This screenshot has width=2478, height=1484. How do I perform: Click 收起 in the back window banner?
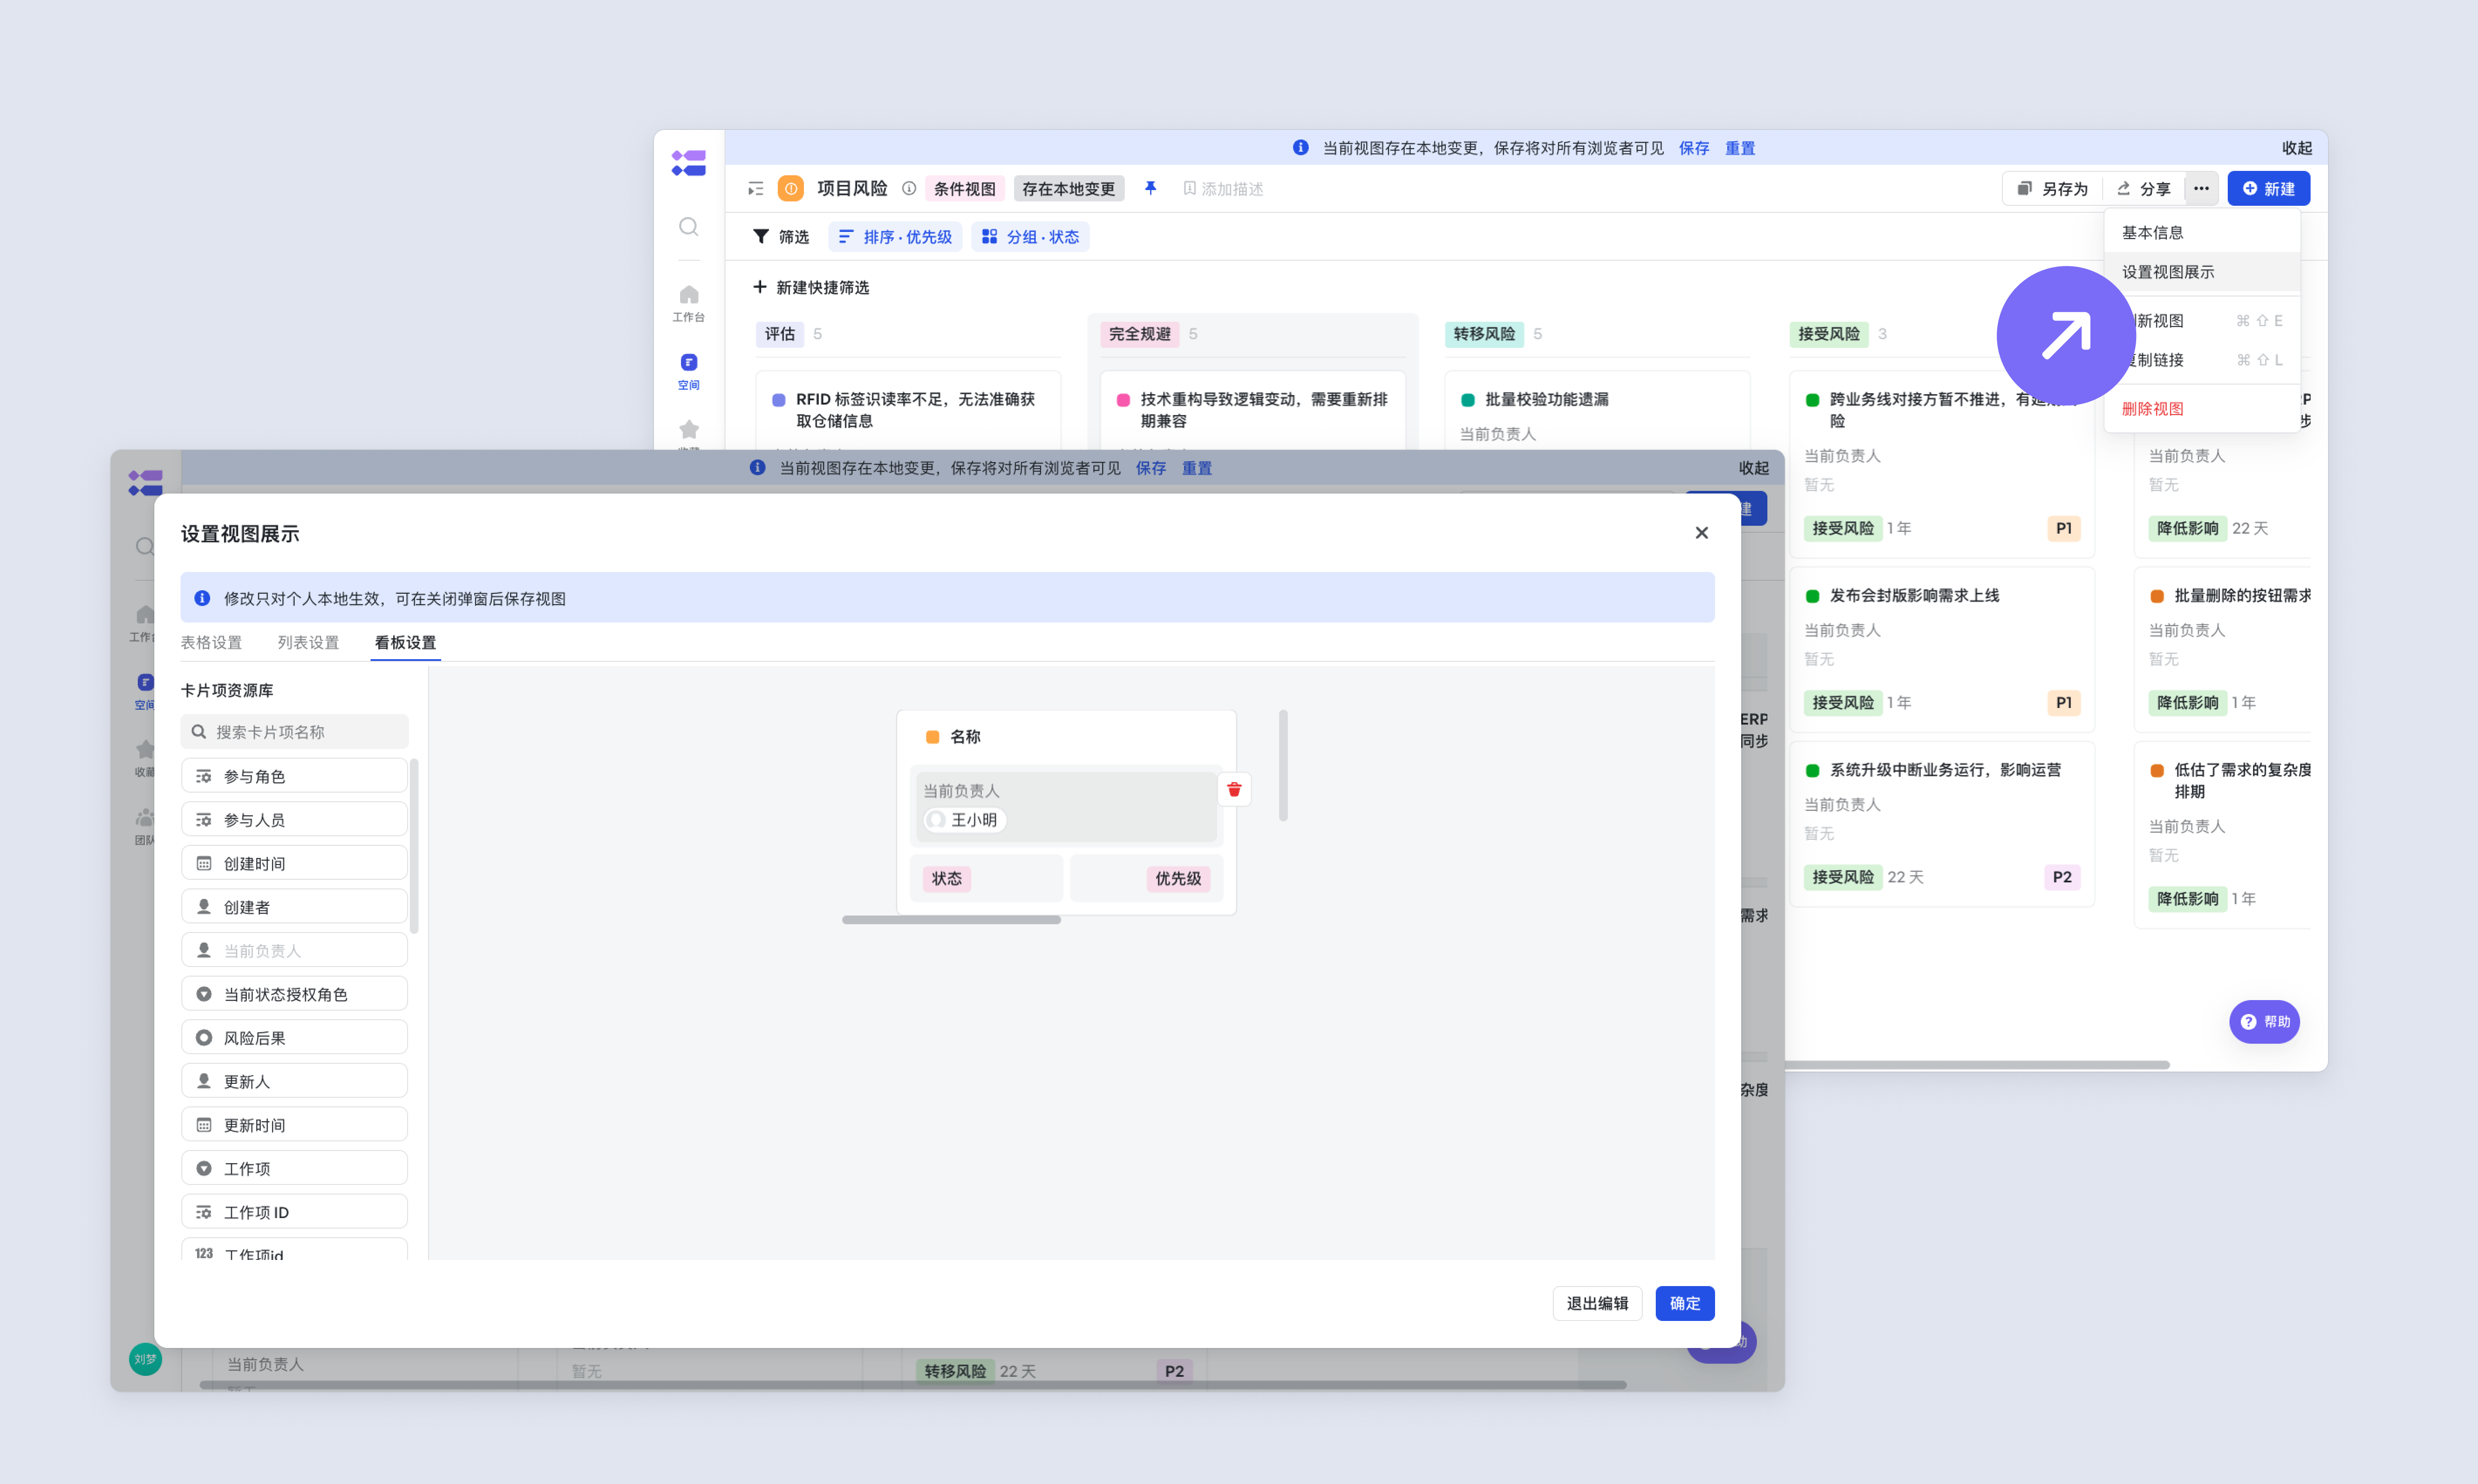pyautogui.click(x=2297, y=148)
